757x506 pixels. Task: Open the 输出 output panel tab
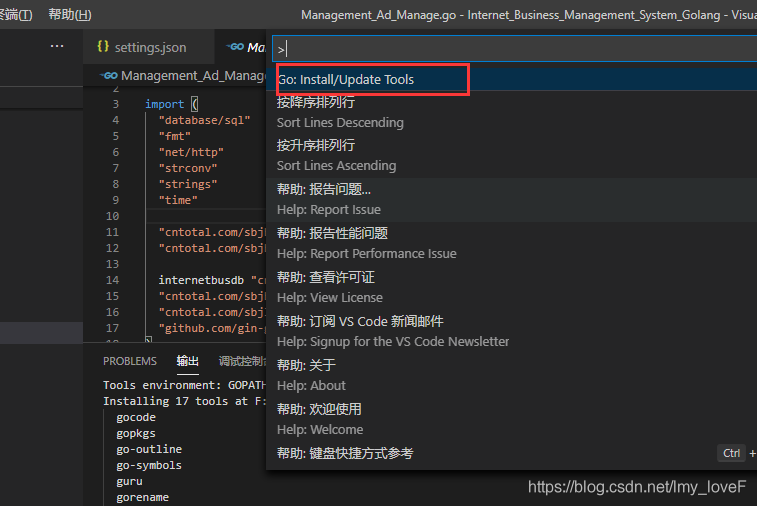coord(187,361)
